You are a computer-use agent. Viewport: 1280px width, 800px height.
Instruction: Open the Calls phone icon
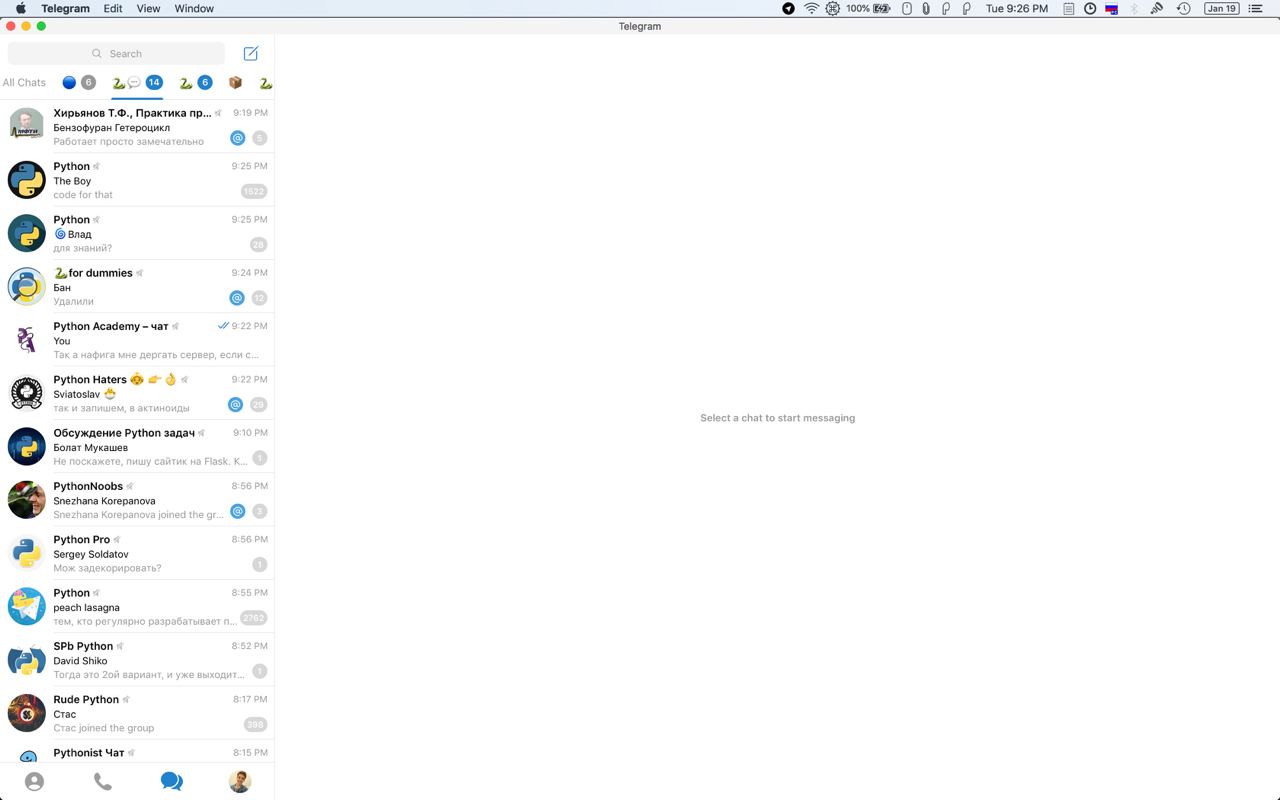pyautogui.click(x=103, y=782)
